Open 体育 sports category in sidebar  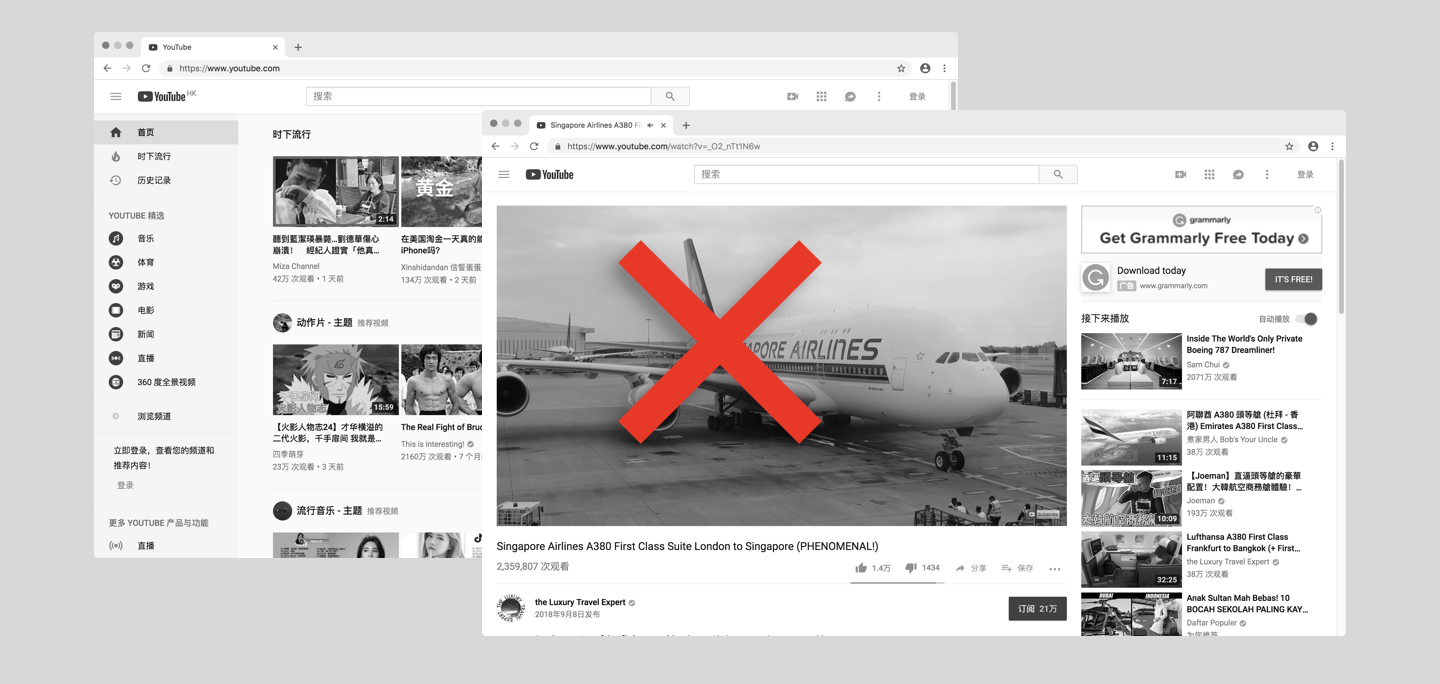[166, 262]
